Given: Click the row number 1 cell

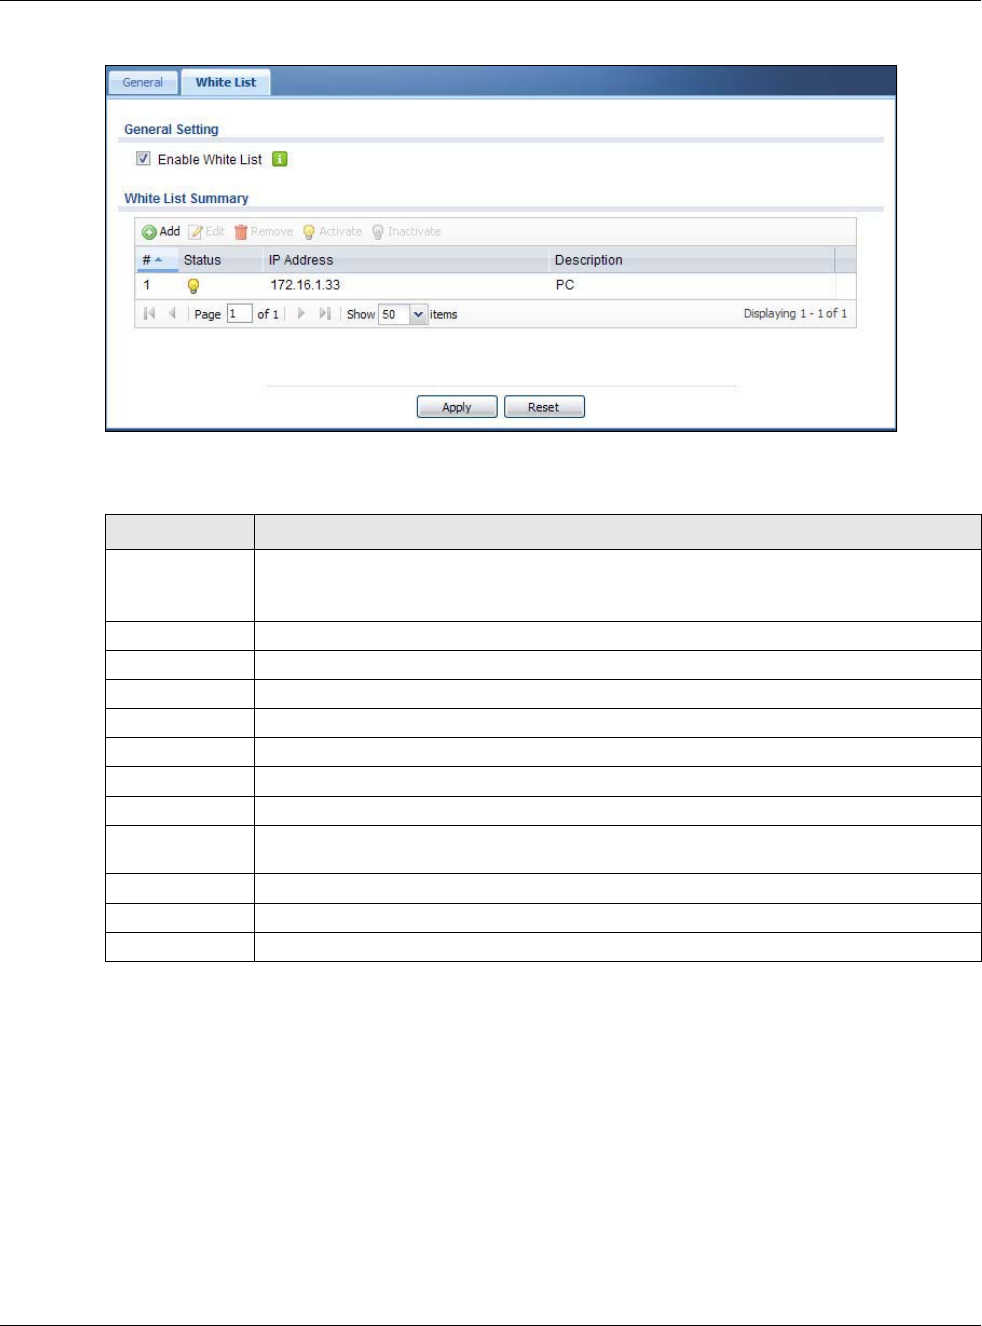Looking at the screenshot, I should pos(147,285).
